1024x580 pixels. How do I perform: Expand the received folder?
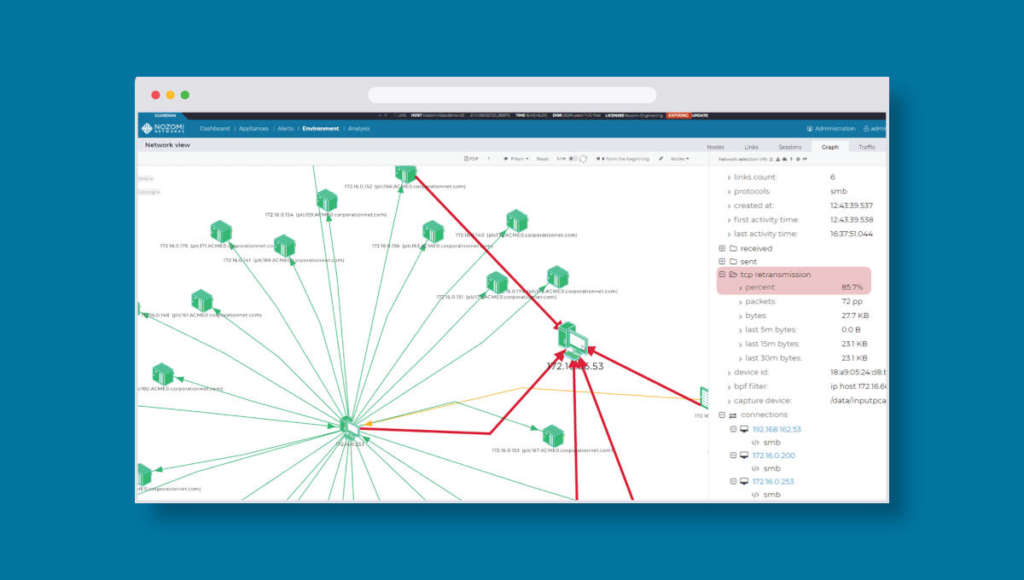(722, 248)
